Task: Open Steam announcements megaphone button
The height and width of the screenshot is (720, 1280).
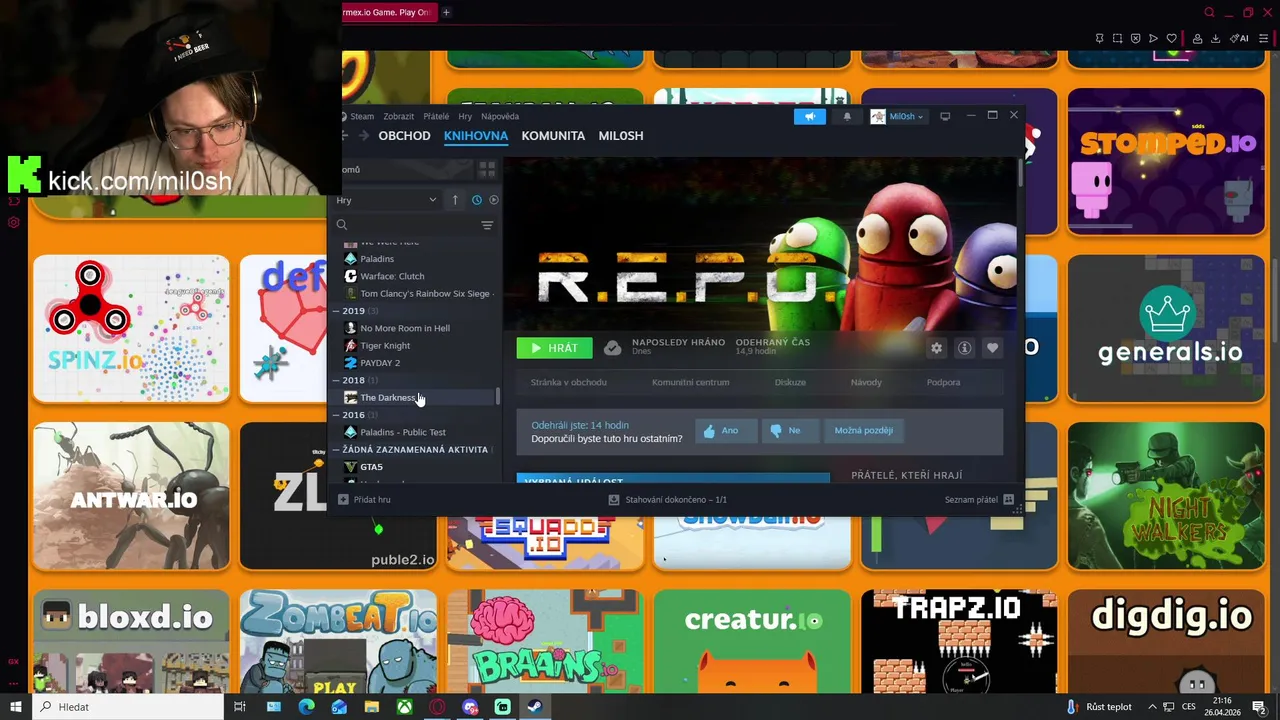Action: point(810,116)
